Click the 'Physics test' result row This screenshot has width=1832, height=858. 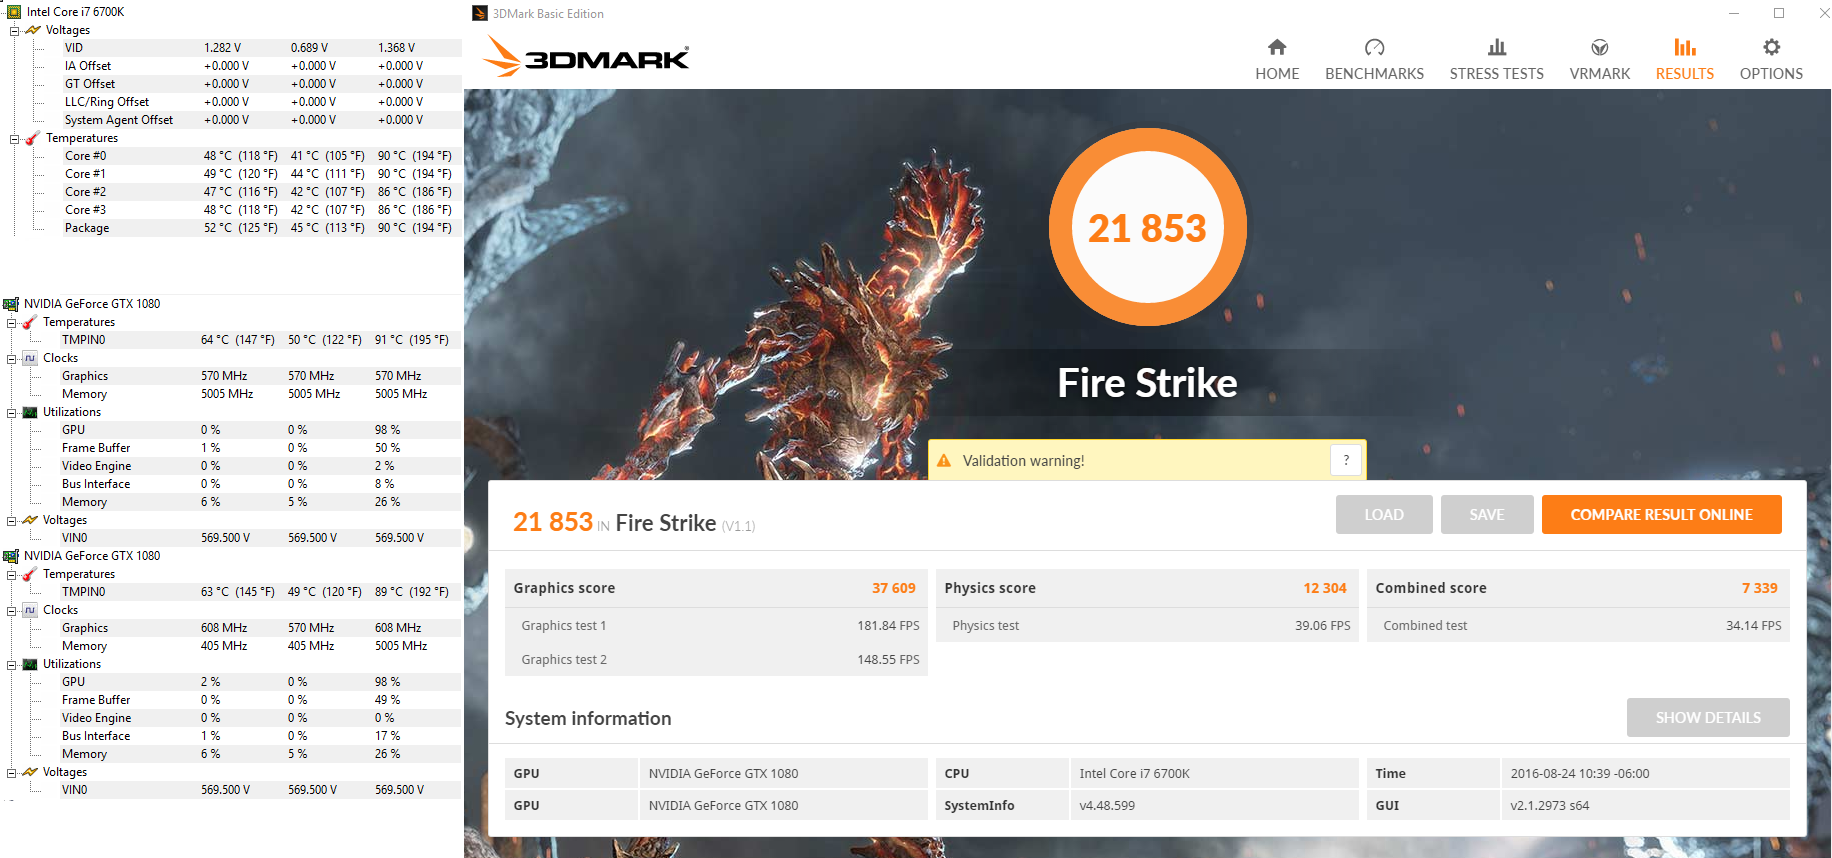click(1147, 625)
